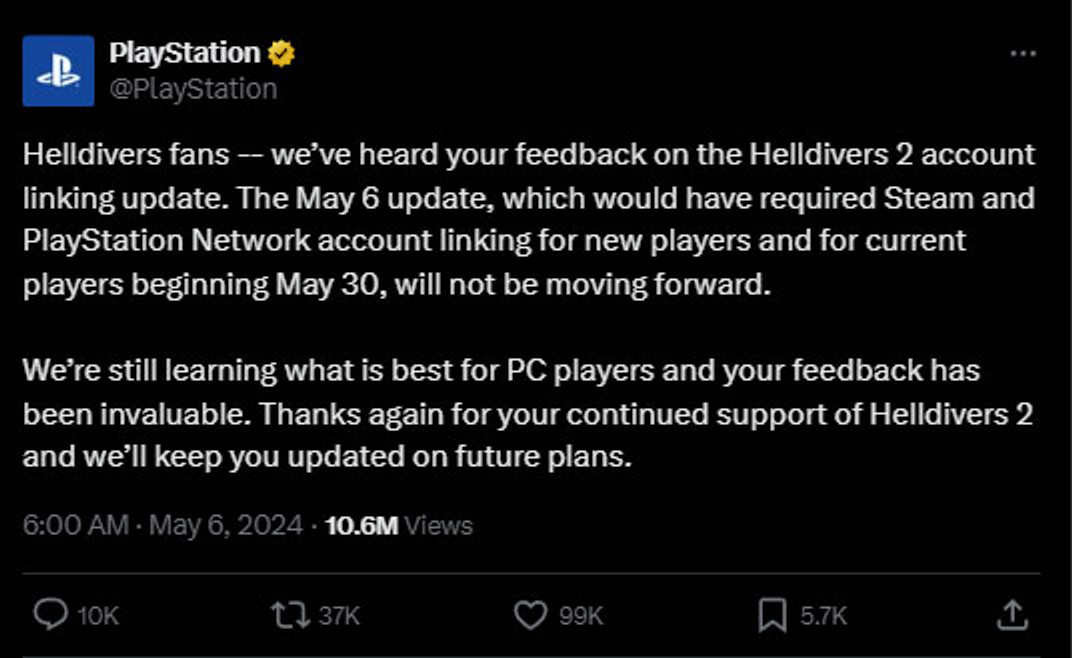Open the three-dot more options menu
The width and height of the screenshot is (1072, 658).
(1023, 54)
